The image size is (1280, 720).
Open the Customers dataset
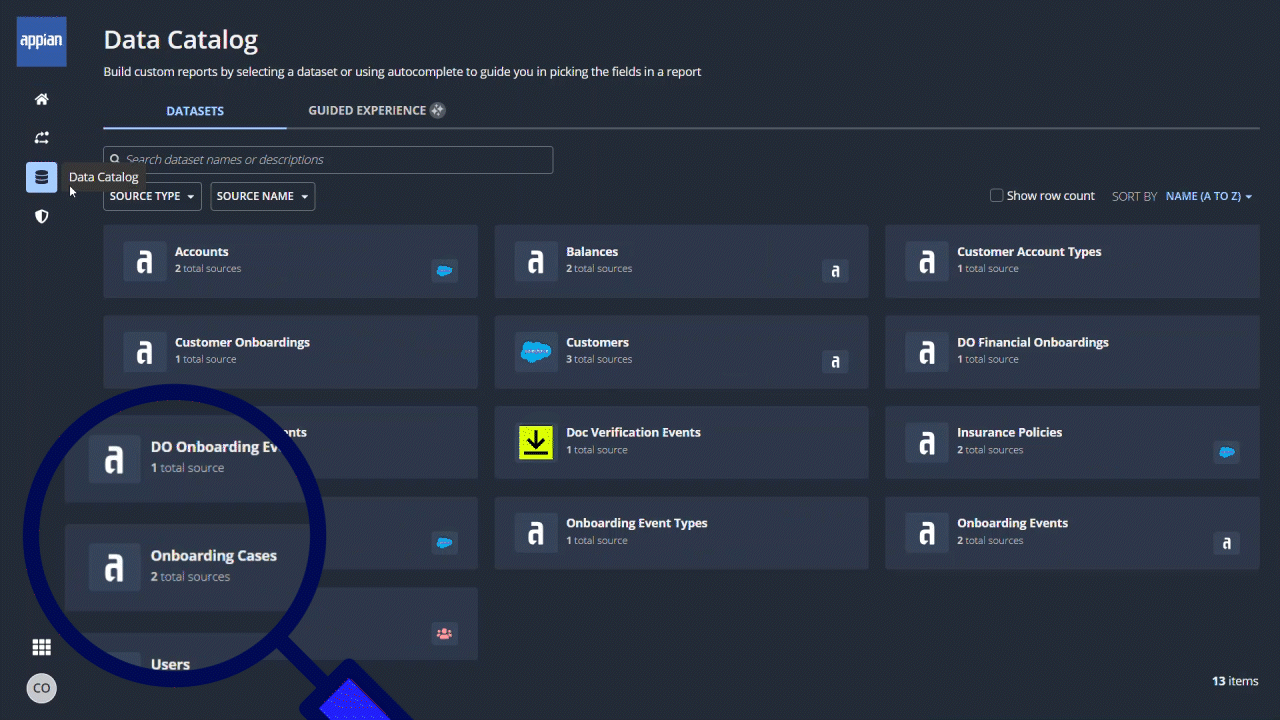pyautogui.click(x=681, y=352)
